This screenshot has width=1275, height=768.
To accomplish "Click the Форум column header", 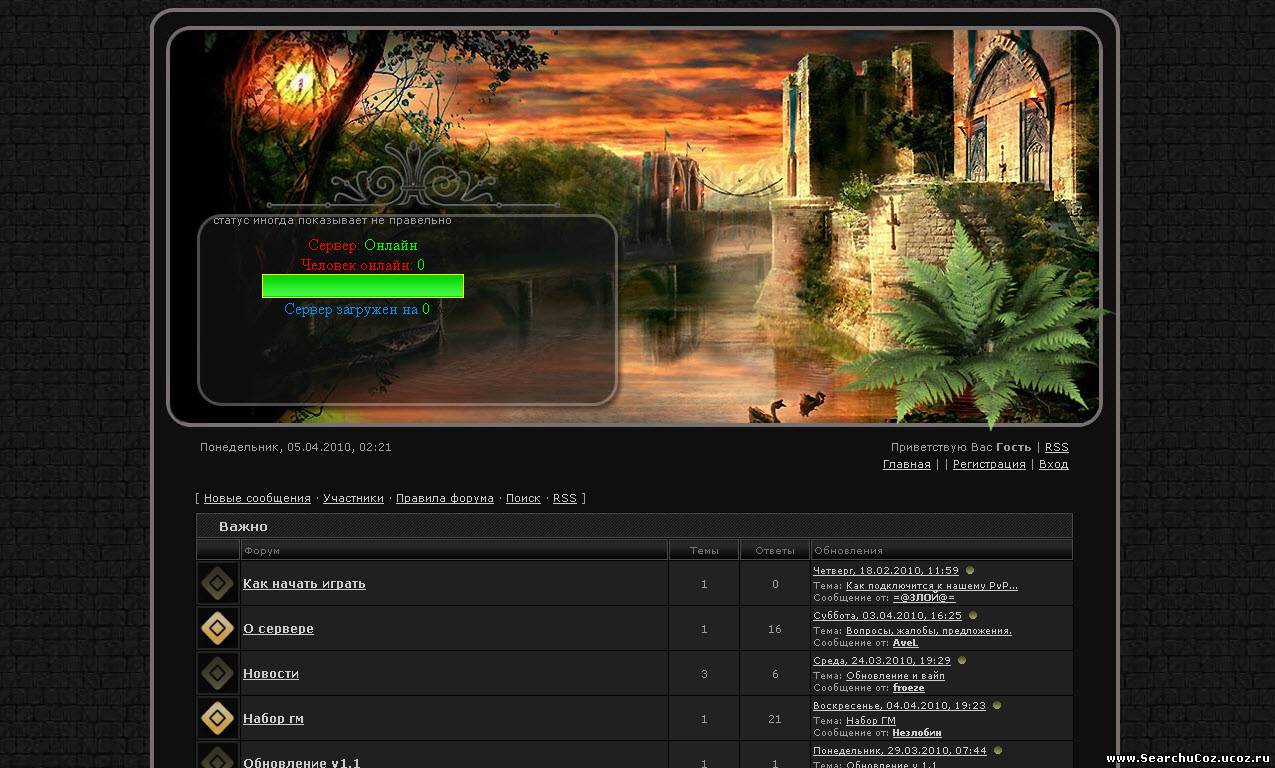I will 454,550.
